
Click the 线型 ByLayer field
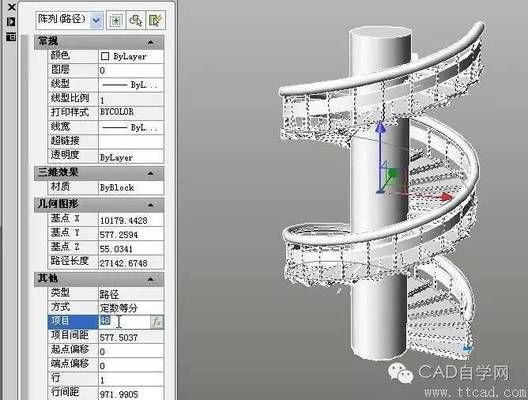point(131,85)
